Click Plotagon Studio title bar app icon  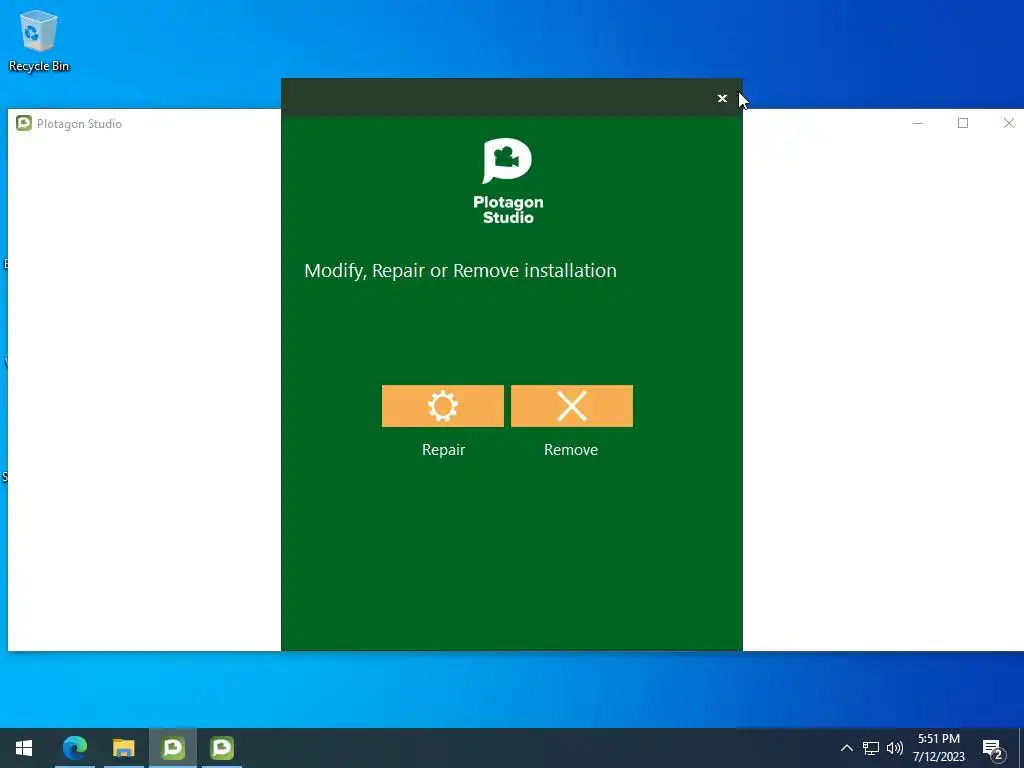24,123
